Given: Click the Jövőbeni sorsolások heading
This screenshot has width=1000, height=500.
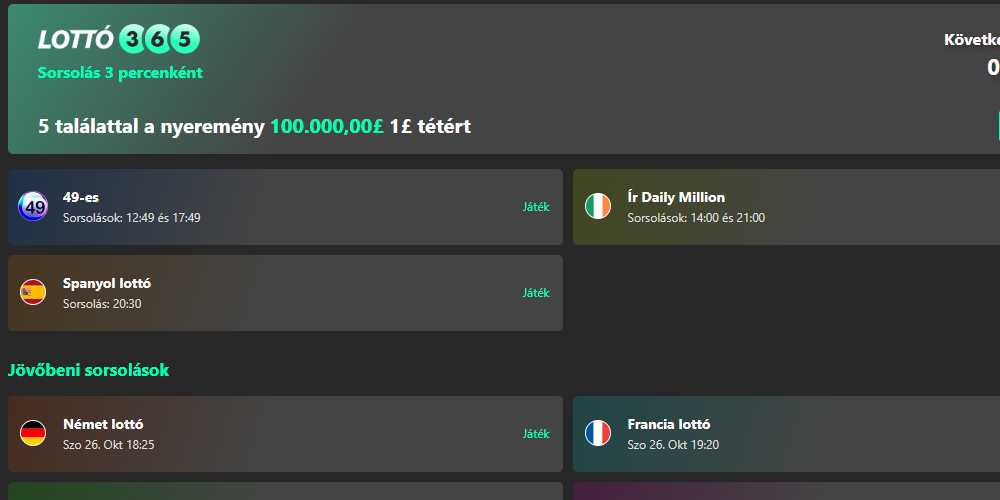Looking at the screenshot, I should (x=88, y=370).
